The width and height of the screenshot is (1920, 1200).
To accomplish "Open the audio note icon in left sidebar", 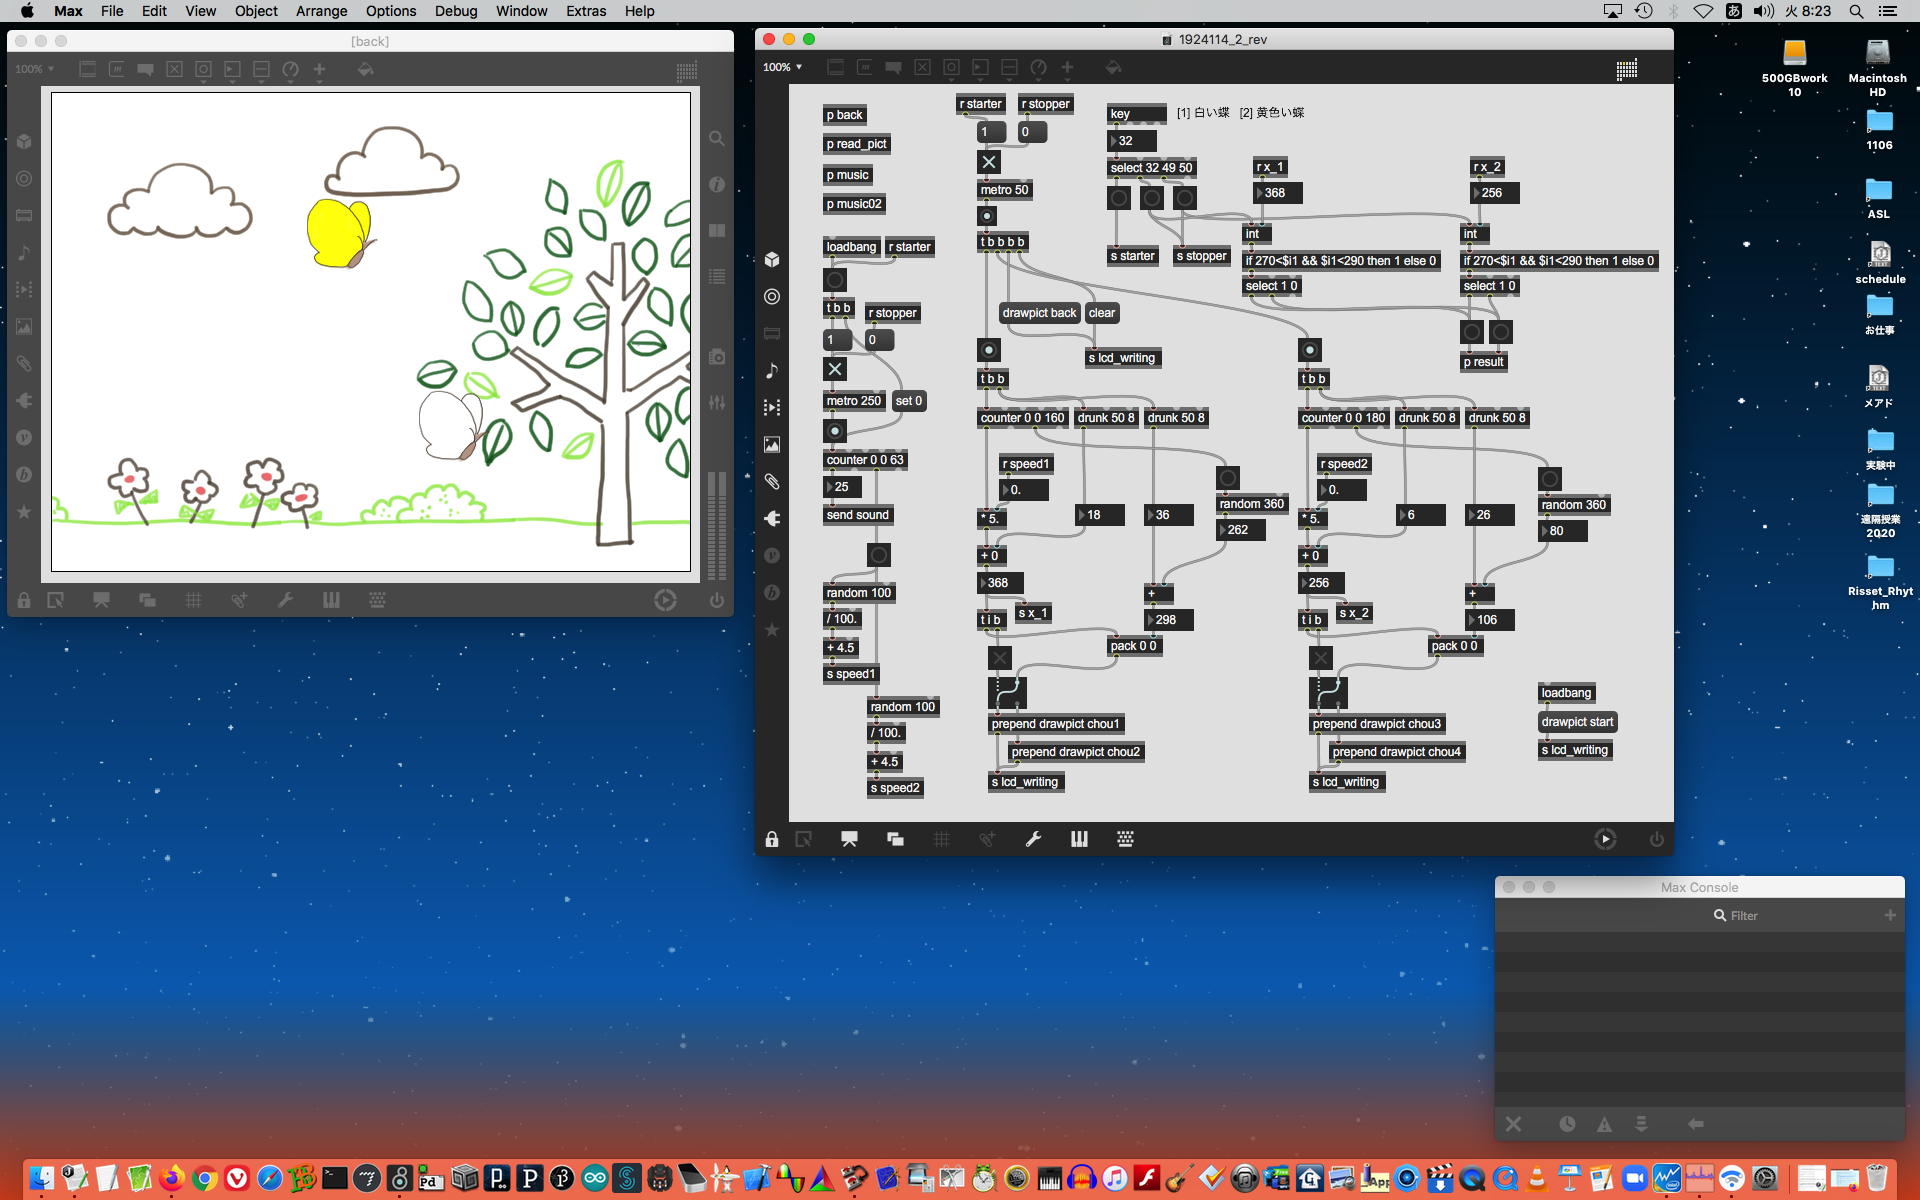I will [x=771, y=371].
